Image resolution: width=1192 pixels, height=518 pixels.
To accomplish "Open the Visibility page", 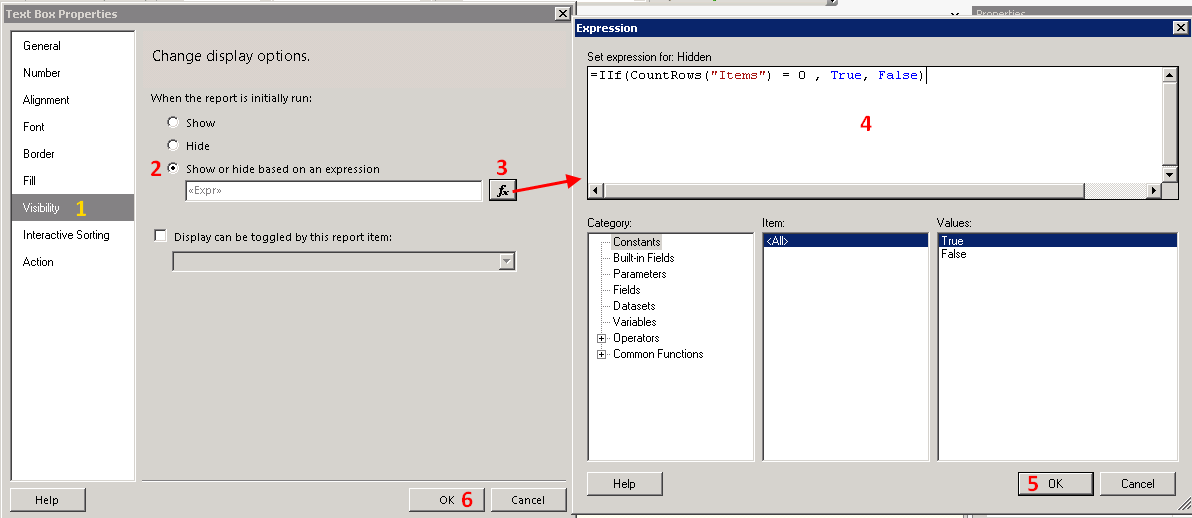I will pos(73,208).
